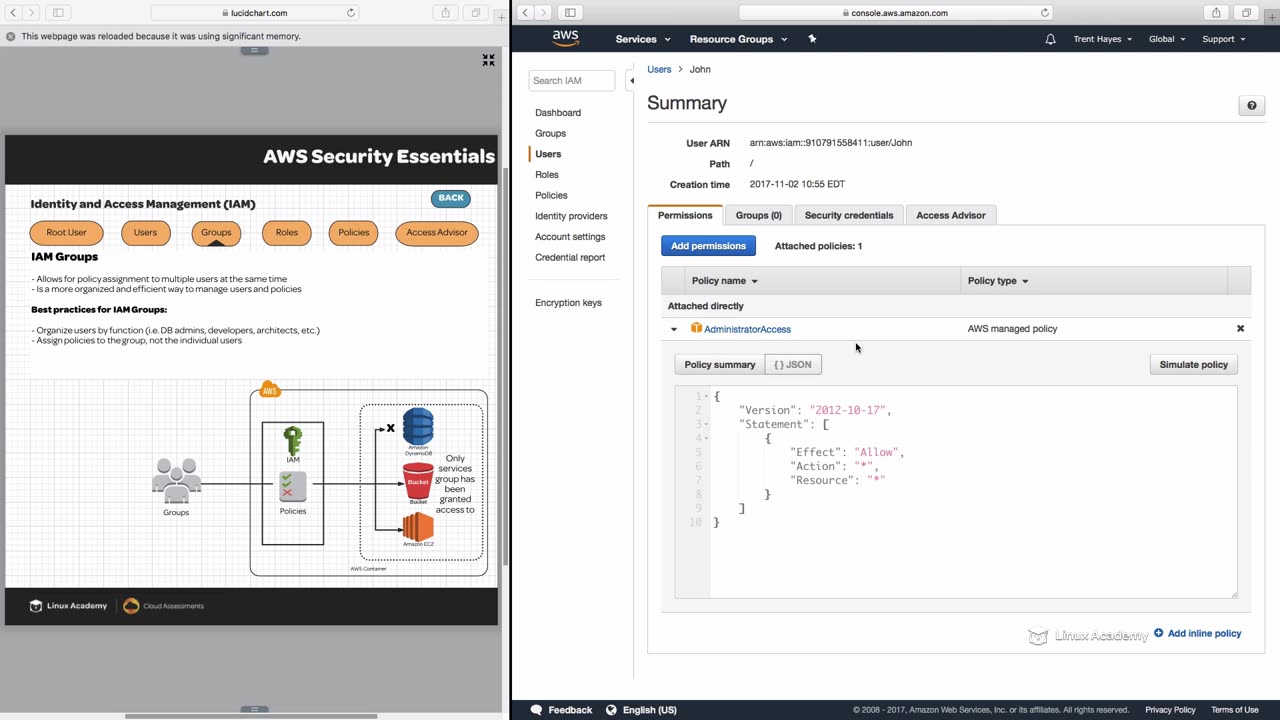1280x720 pixels.
Task: Click the help question mark icon
Action: pyautogui.click(x=1251, y=106)
